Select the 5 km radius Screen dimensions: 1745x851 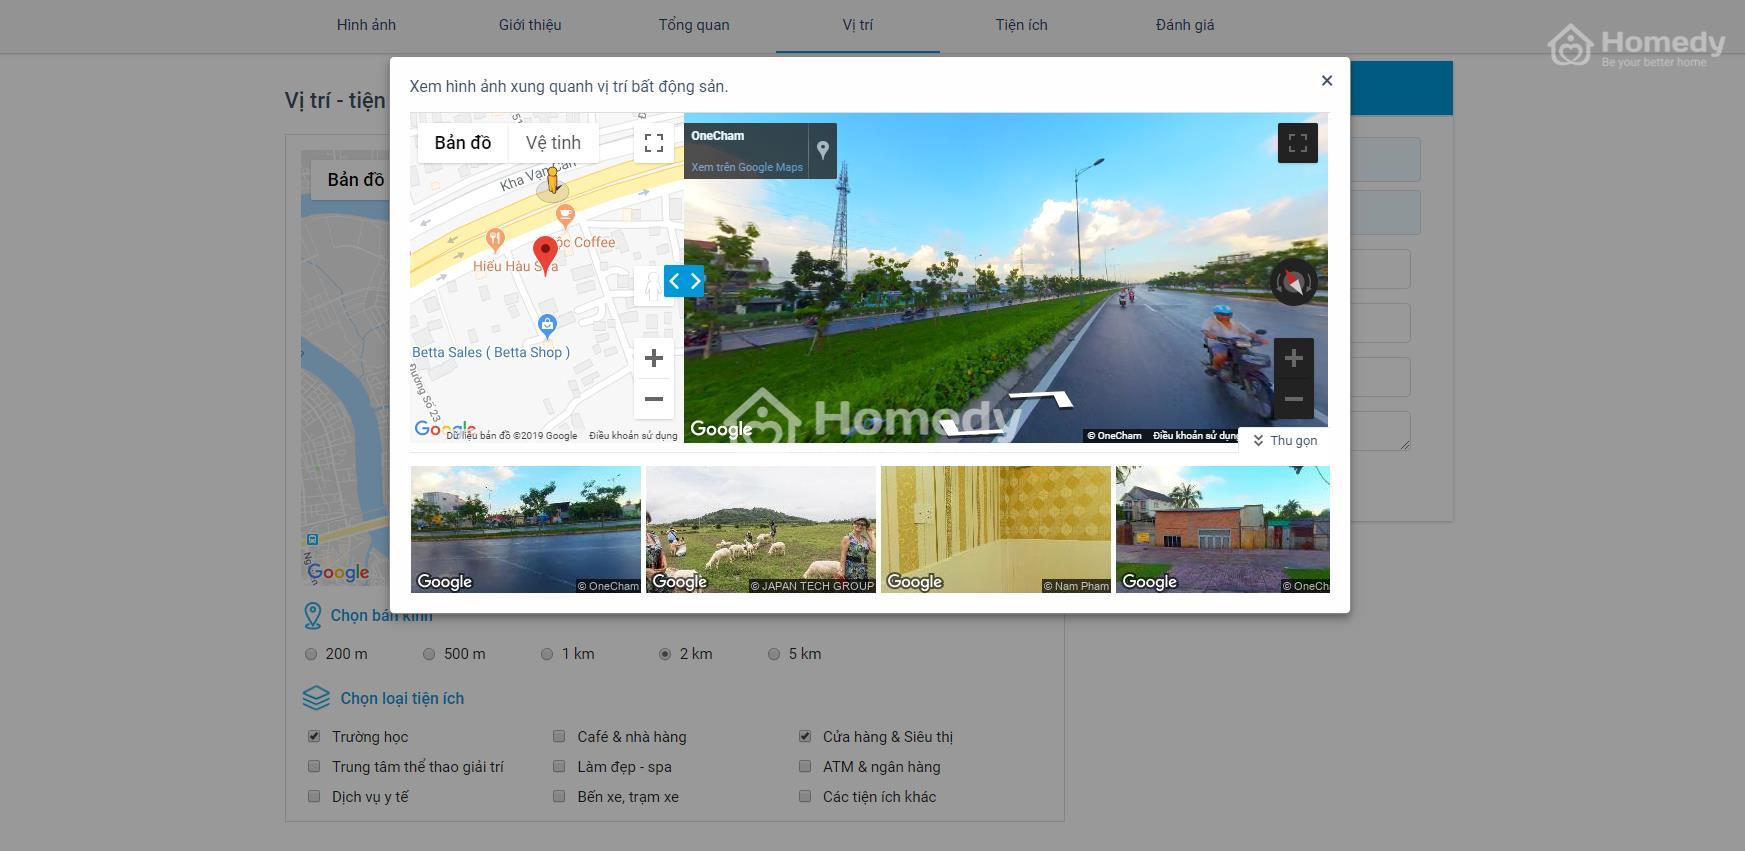pyautogui.click(x=774, y=654)
